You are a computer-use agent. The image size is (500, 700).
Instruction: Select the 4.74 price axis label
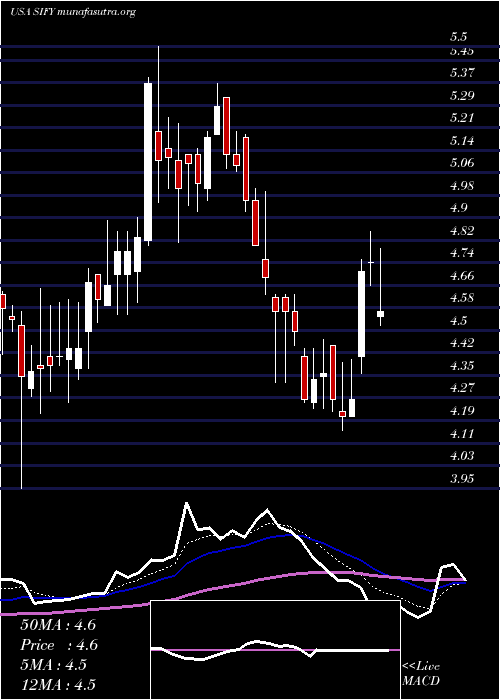(x=462, y=253)
